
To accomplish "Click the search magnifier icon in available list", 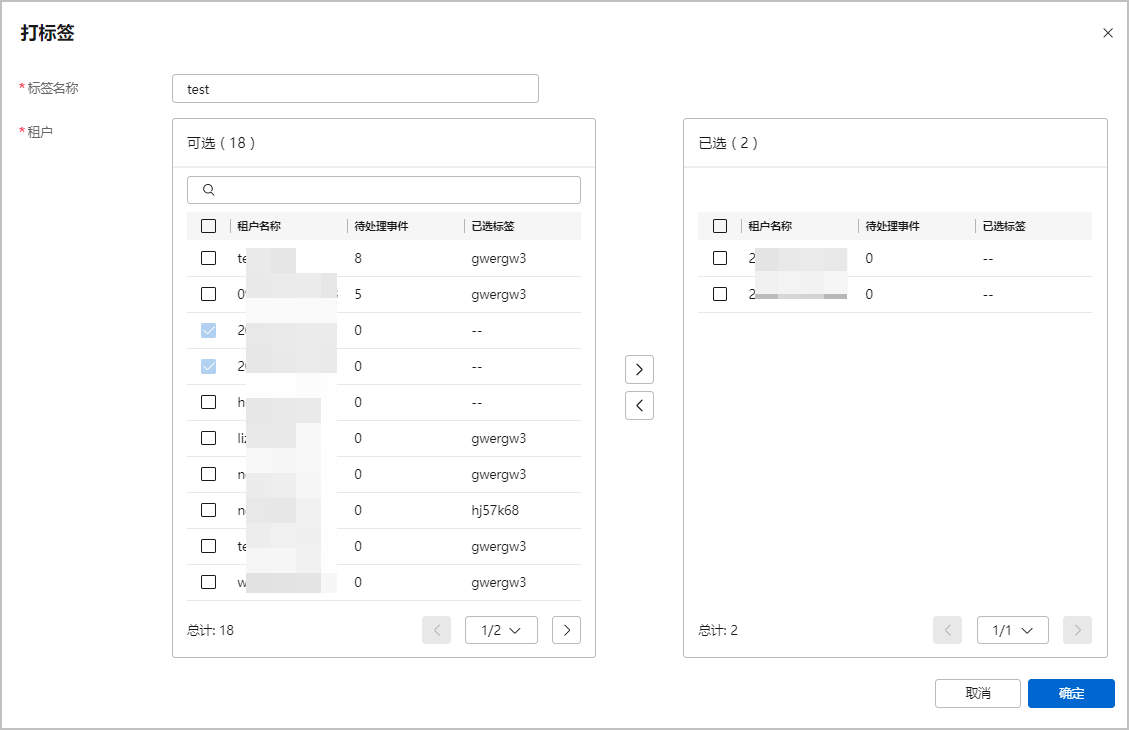I will pos(208,189).
